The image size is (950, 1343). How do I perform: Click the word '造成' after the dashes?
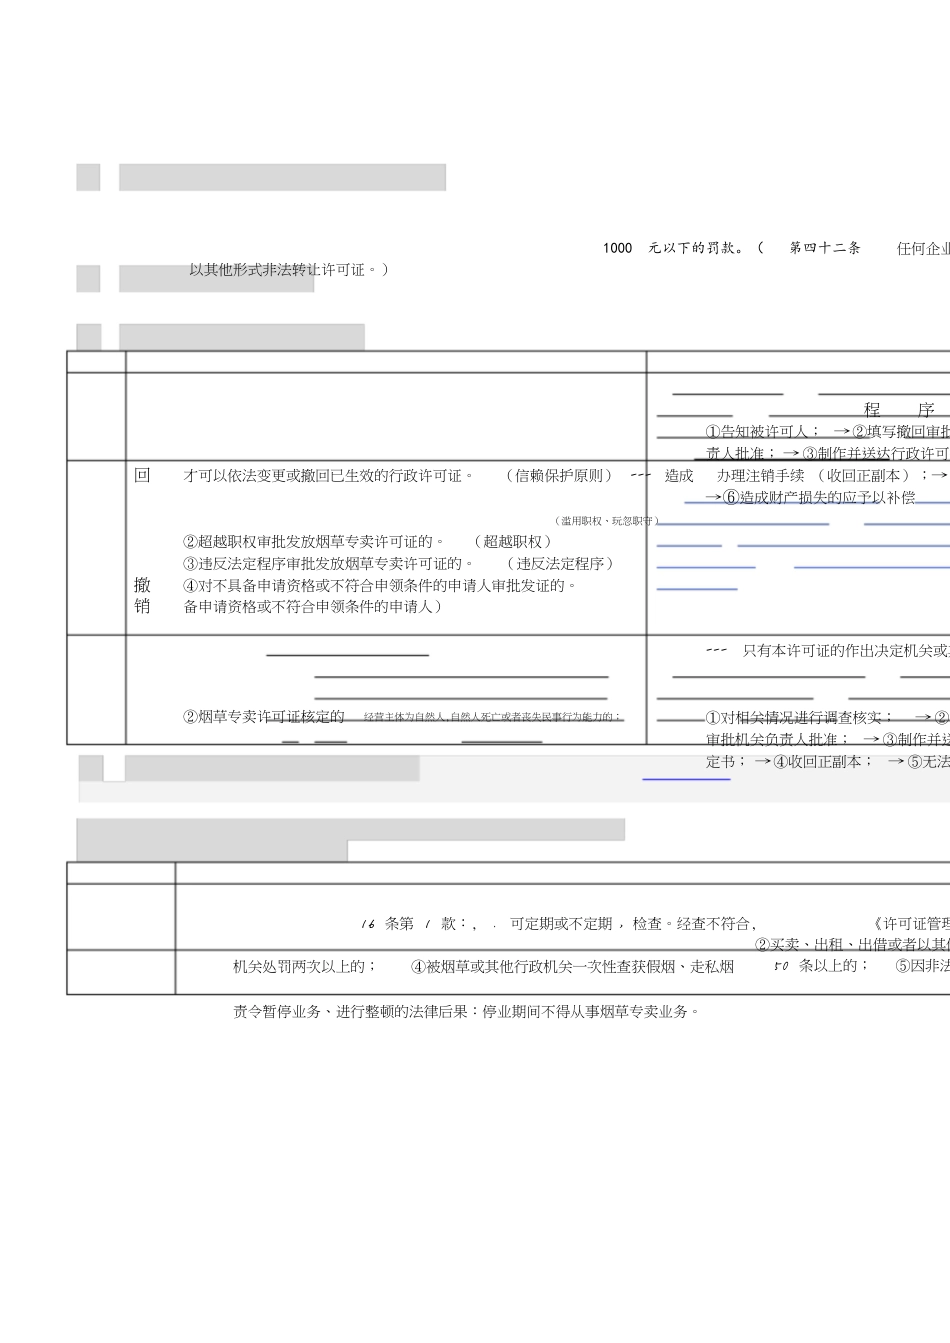pyautogui.click(x=679, y=476)
